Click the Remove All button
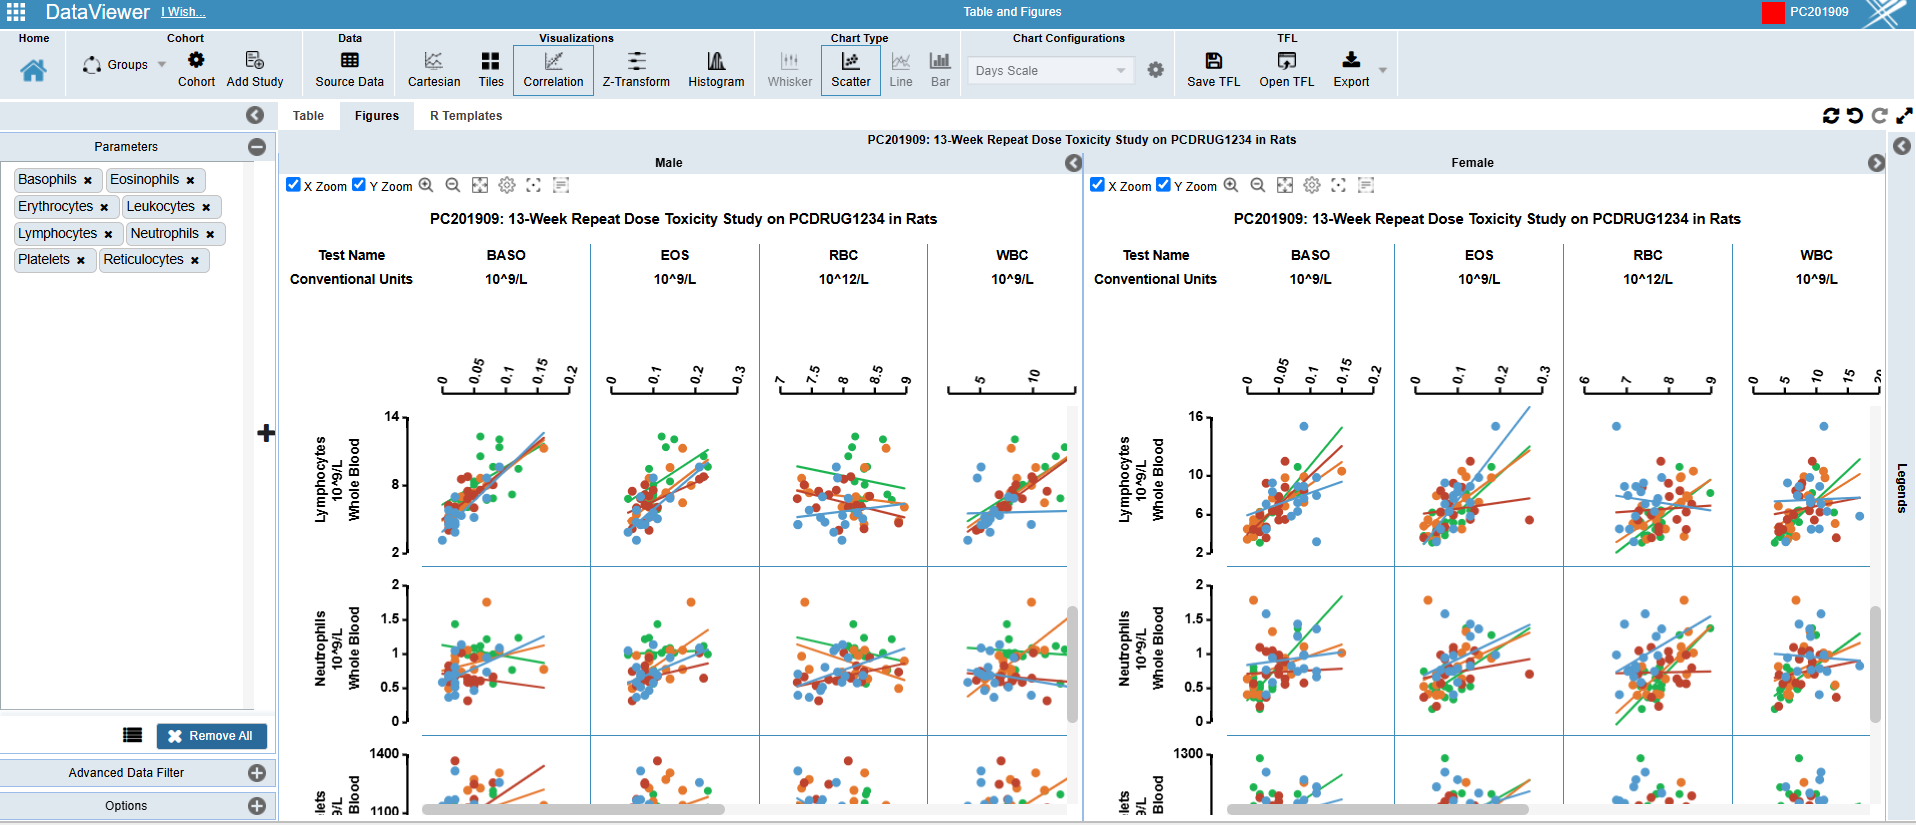This screenshot has width=1916, height=825. pos(211,736)
